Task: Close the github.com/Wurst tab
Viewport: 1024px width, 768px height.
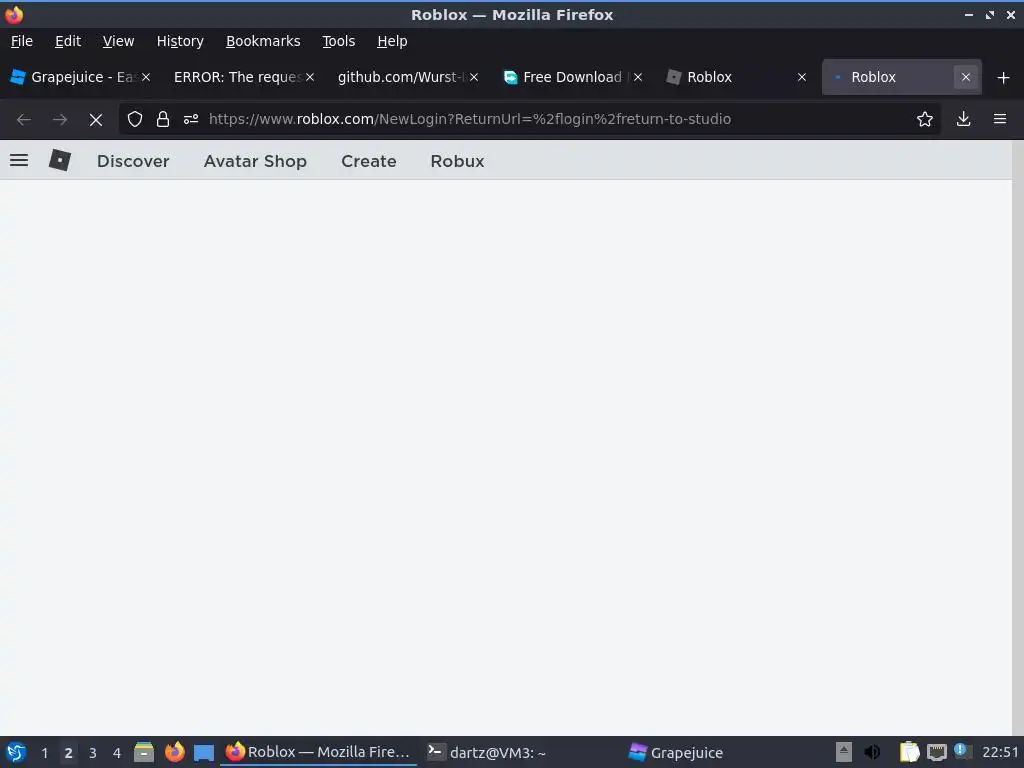Action: click(474, 77)
